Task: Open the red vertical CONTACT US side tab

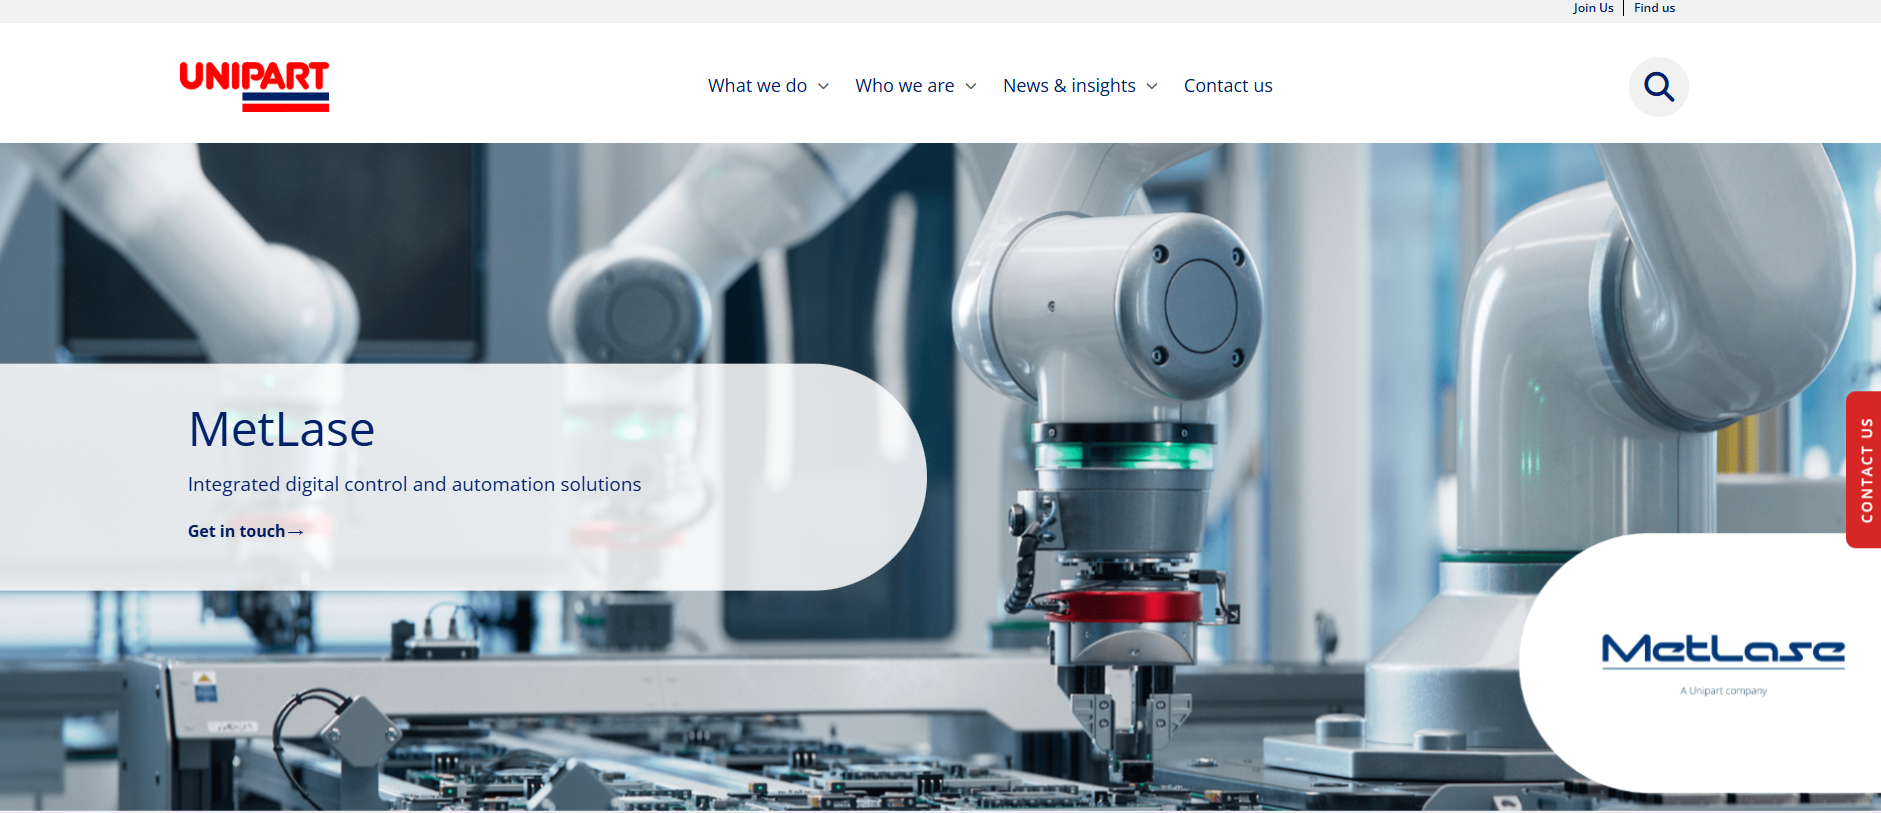Action: [x=1865, y=470]
